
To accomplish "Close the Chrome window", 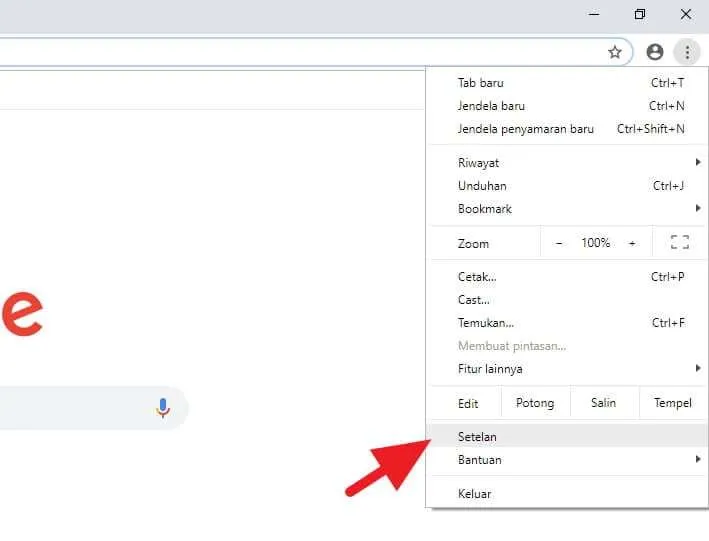I will (686, 14).
